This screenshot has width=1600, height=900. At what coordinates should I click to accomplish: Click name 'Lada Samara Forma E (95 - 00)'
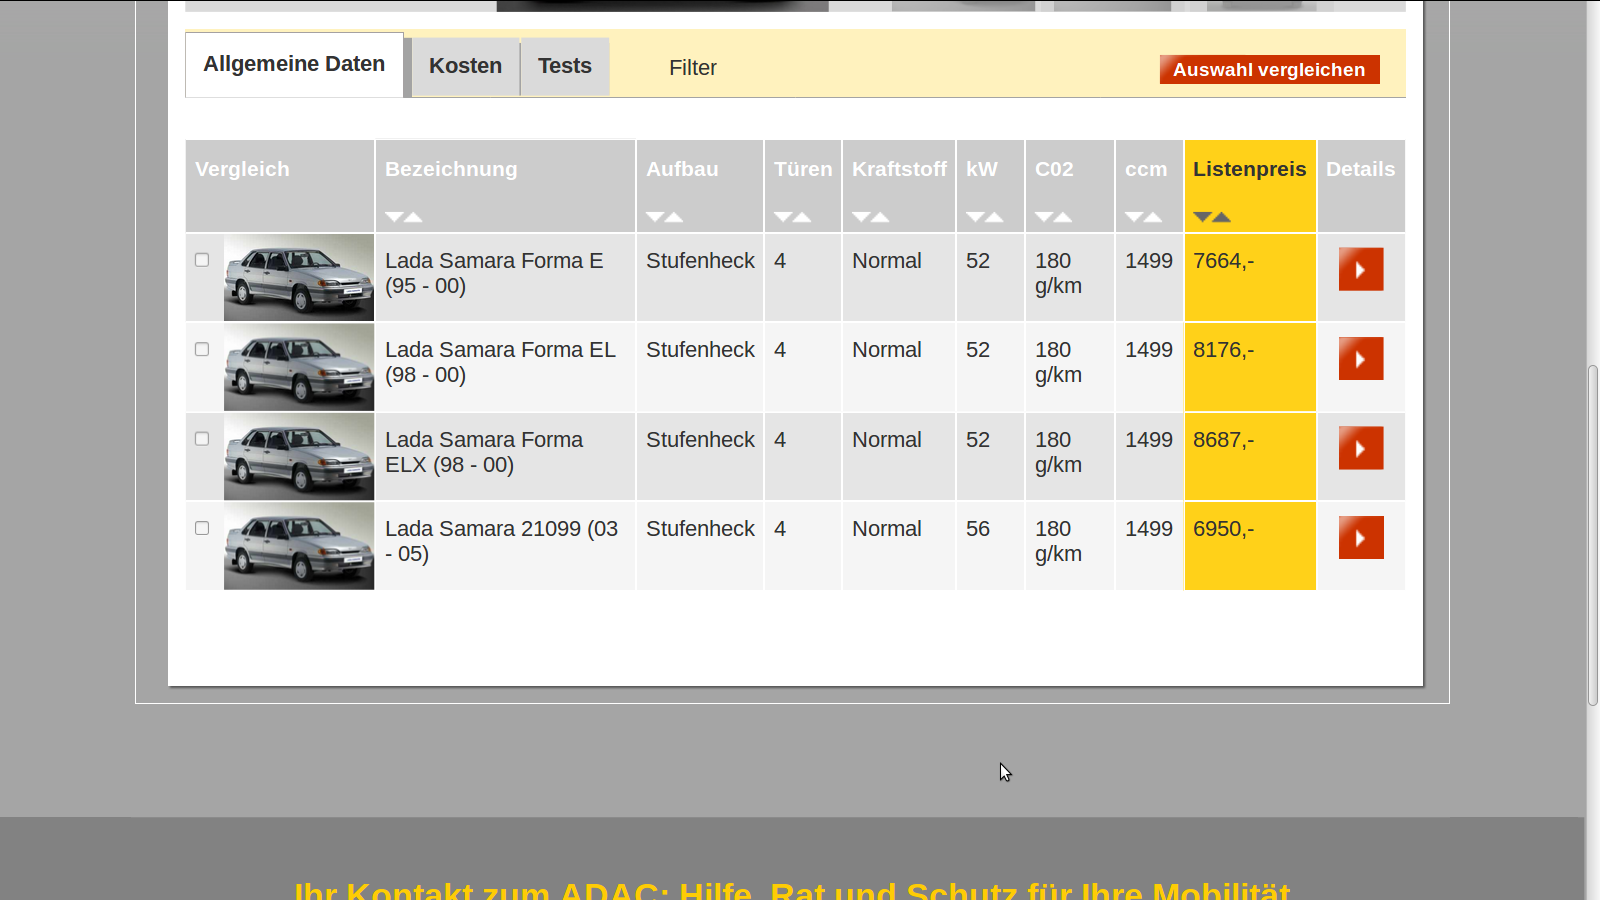coord(494,273)
